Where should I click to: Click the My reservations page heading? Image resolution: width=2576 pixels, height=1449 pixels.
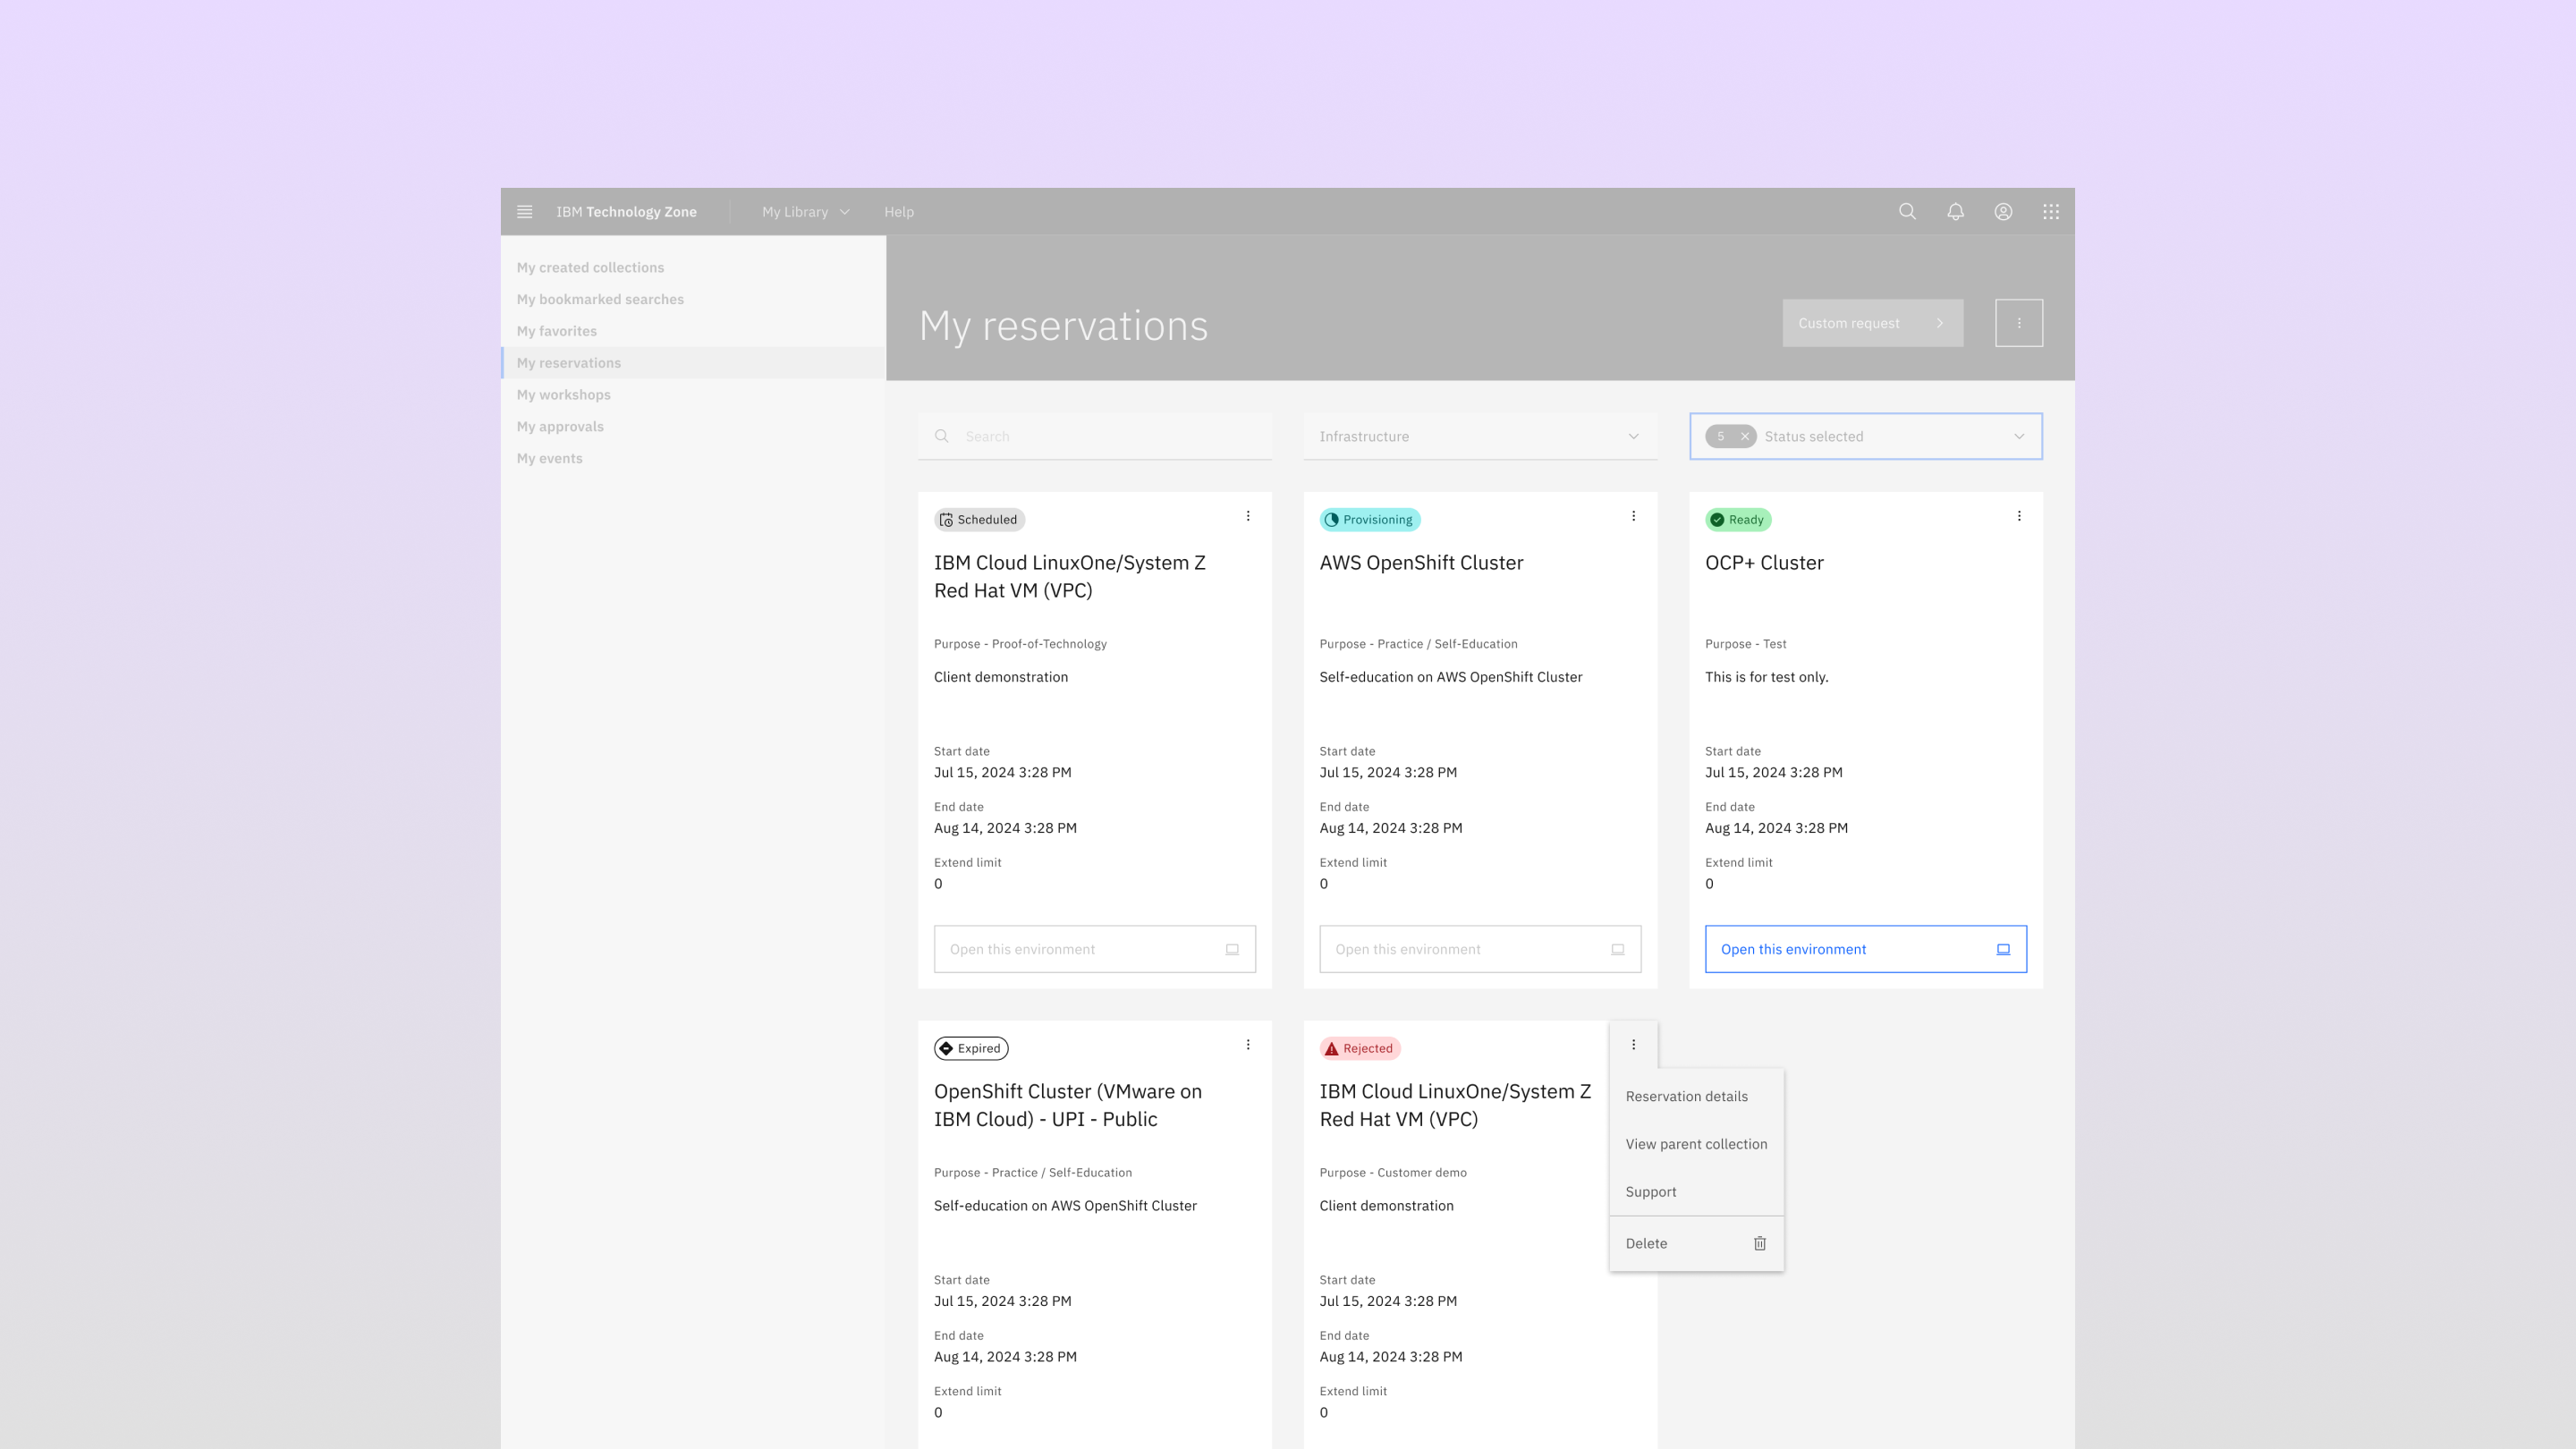[1063, 327]
